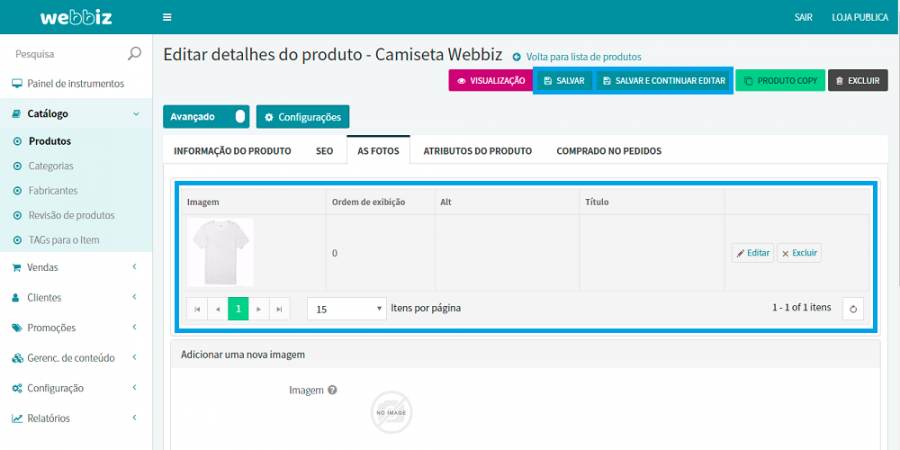Go to the next page arrow in pager
The image size is (900, 450).
click(259, 309)
